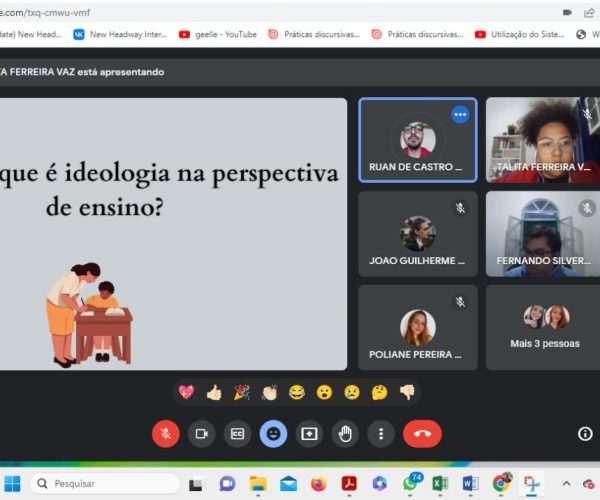
Task: Send clapping hands reaction
Action: coord(269,393)
